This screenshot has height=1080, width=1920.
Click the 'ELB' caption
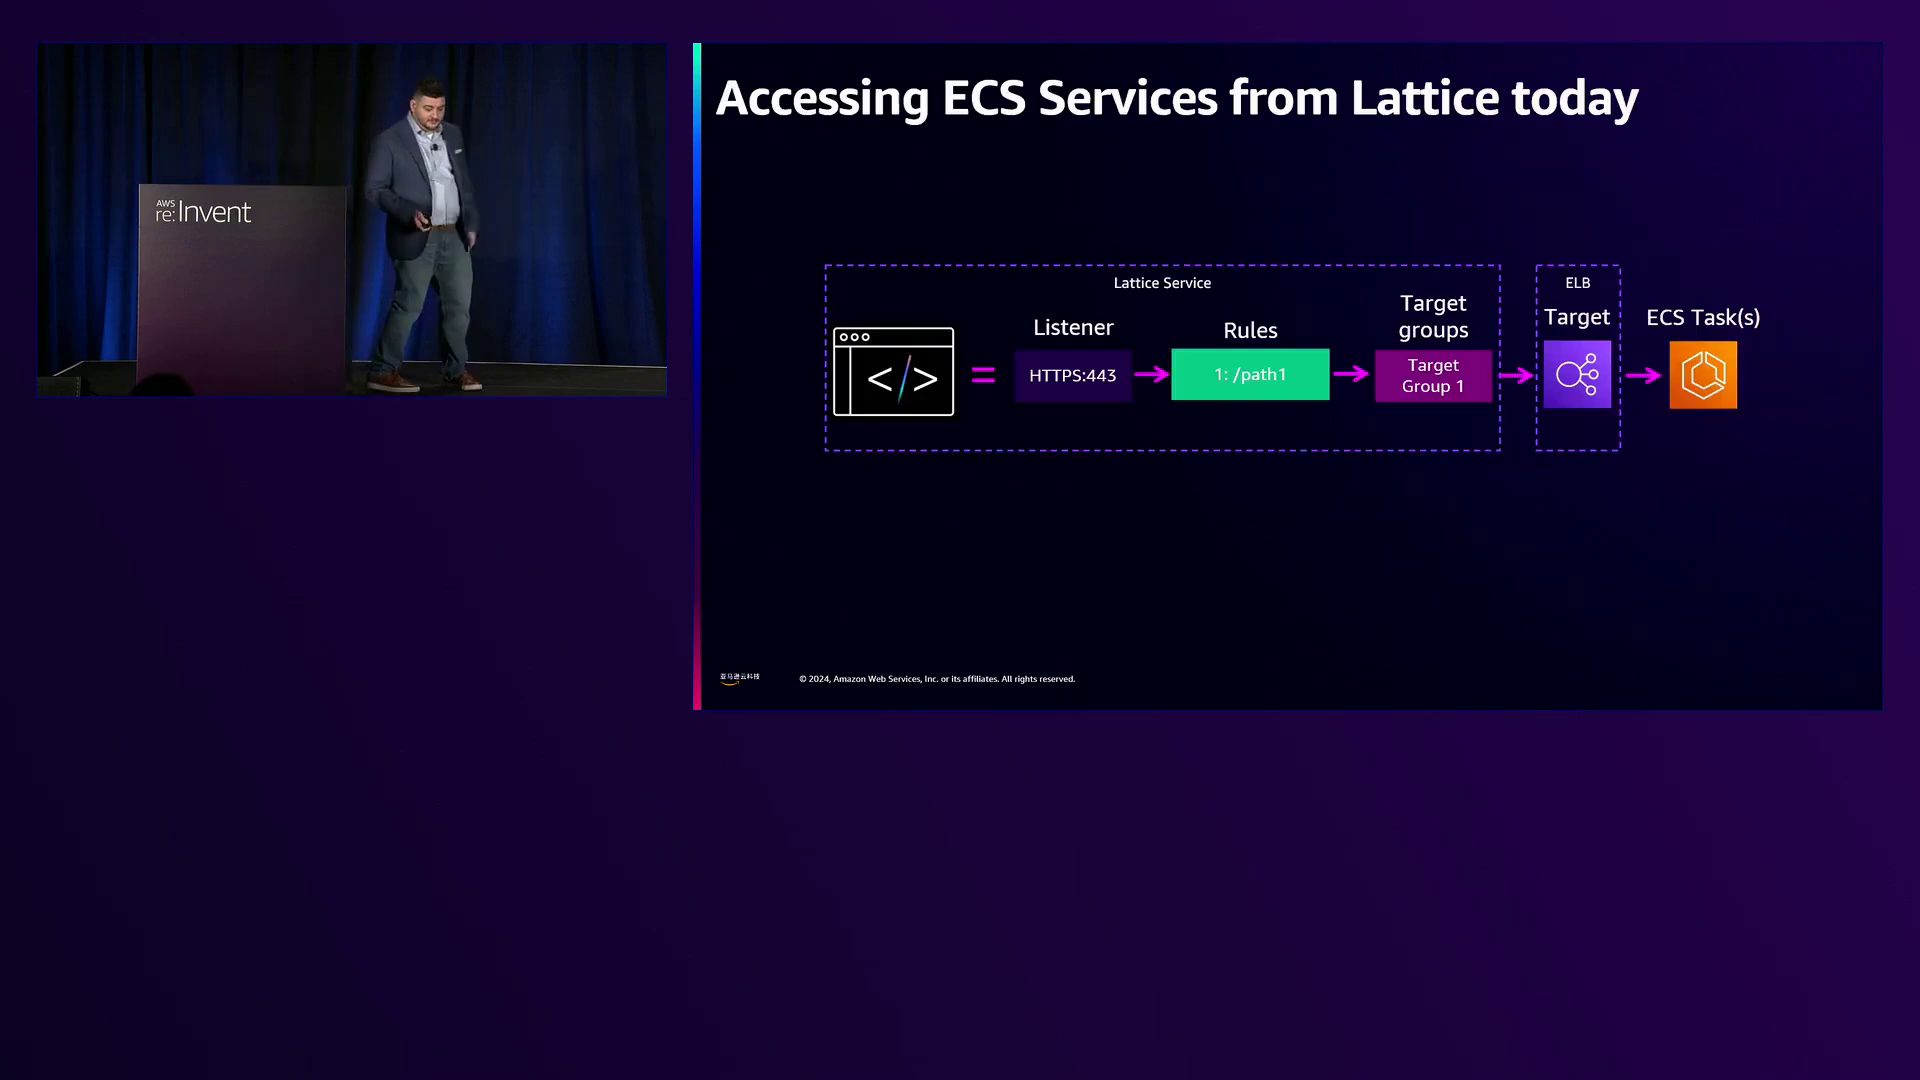point(1577,283)
